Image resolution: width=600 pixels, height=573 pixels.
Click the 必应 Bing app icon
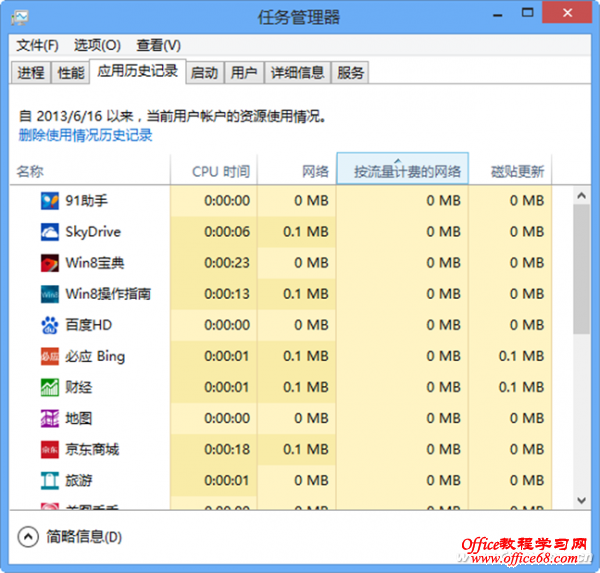point(50,356)
